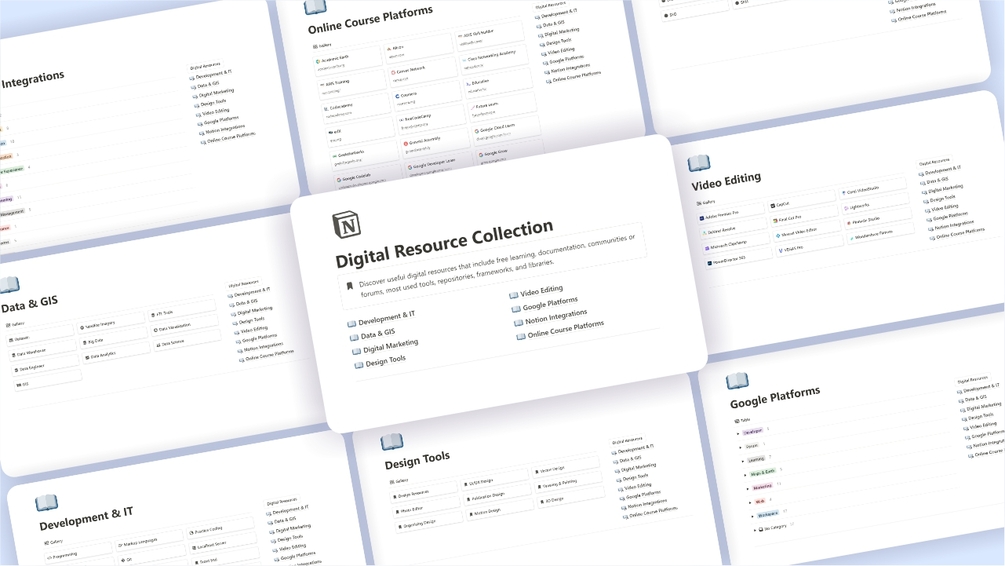Open Online Course Platforms link on central card
This screenshot has width=1005, height=566.
(565, 329)
